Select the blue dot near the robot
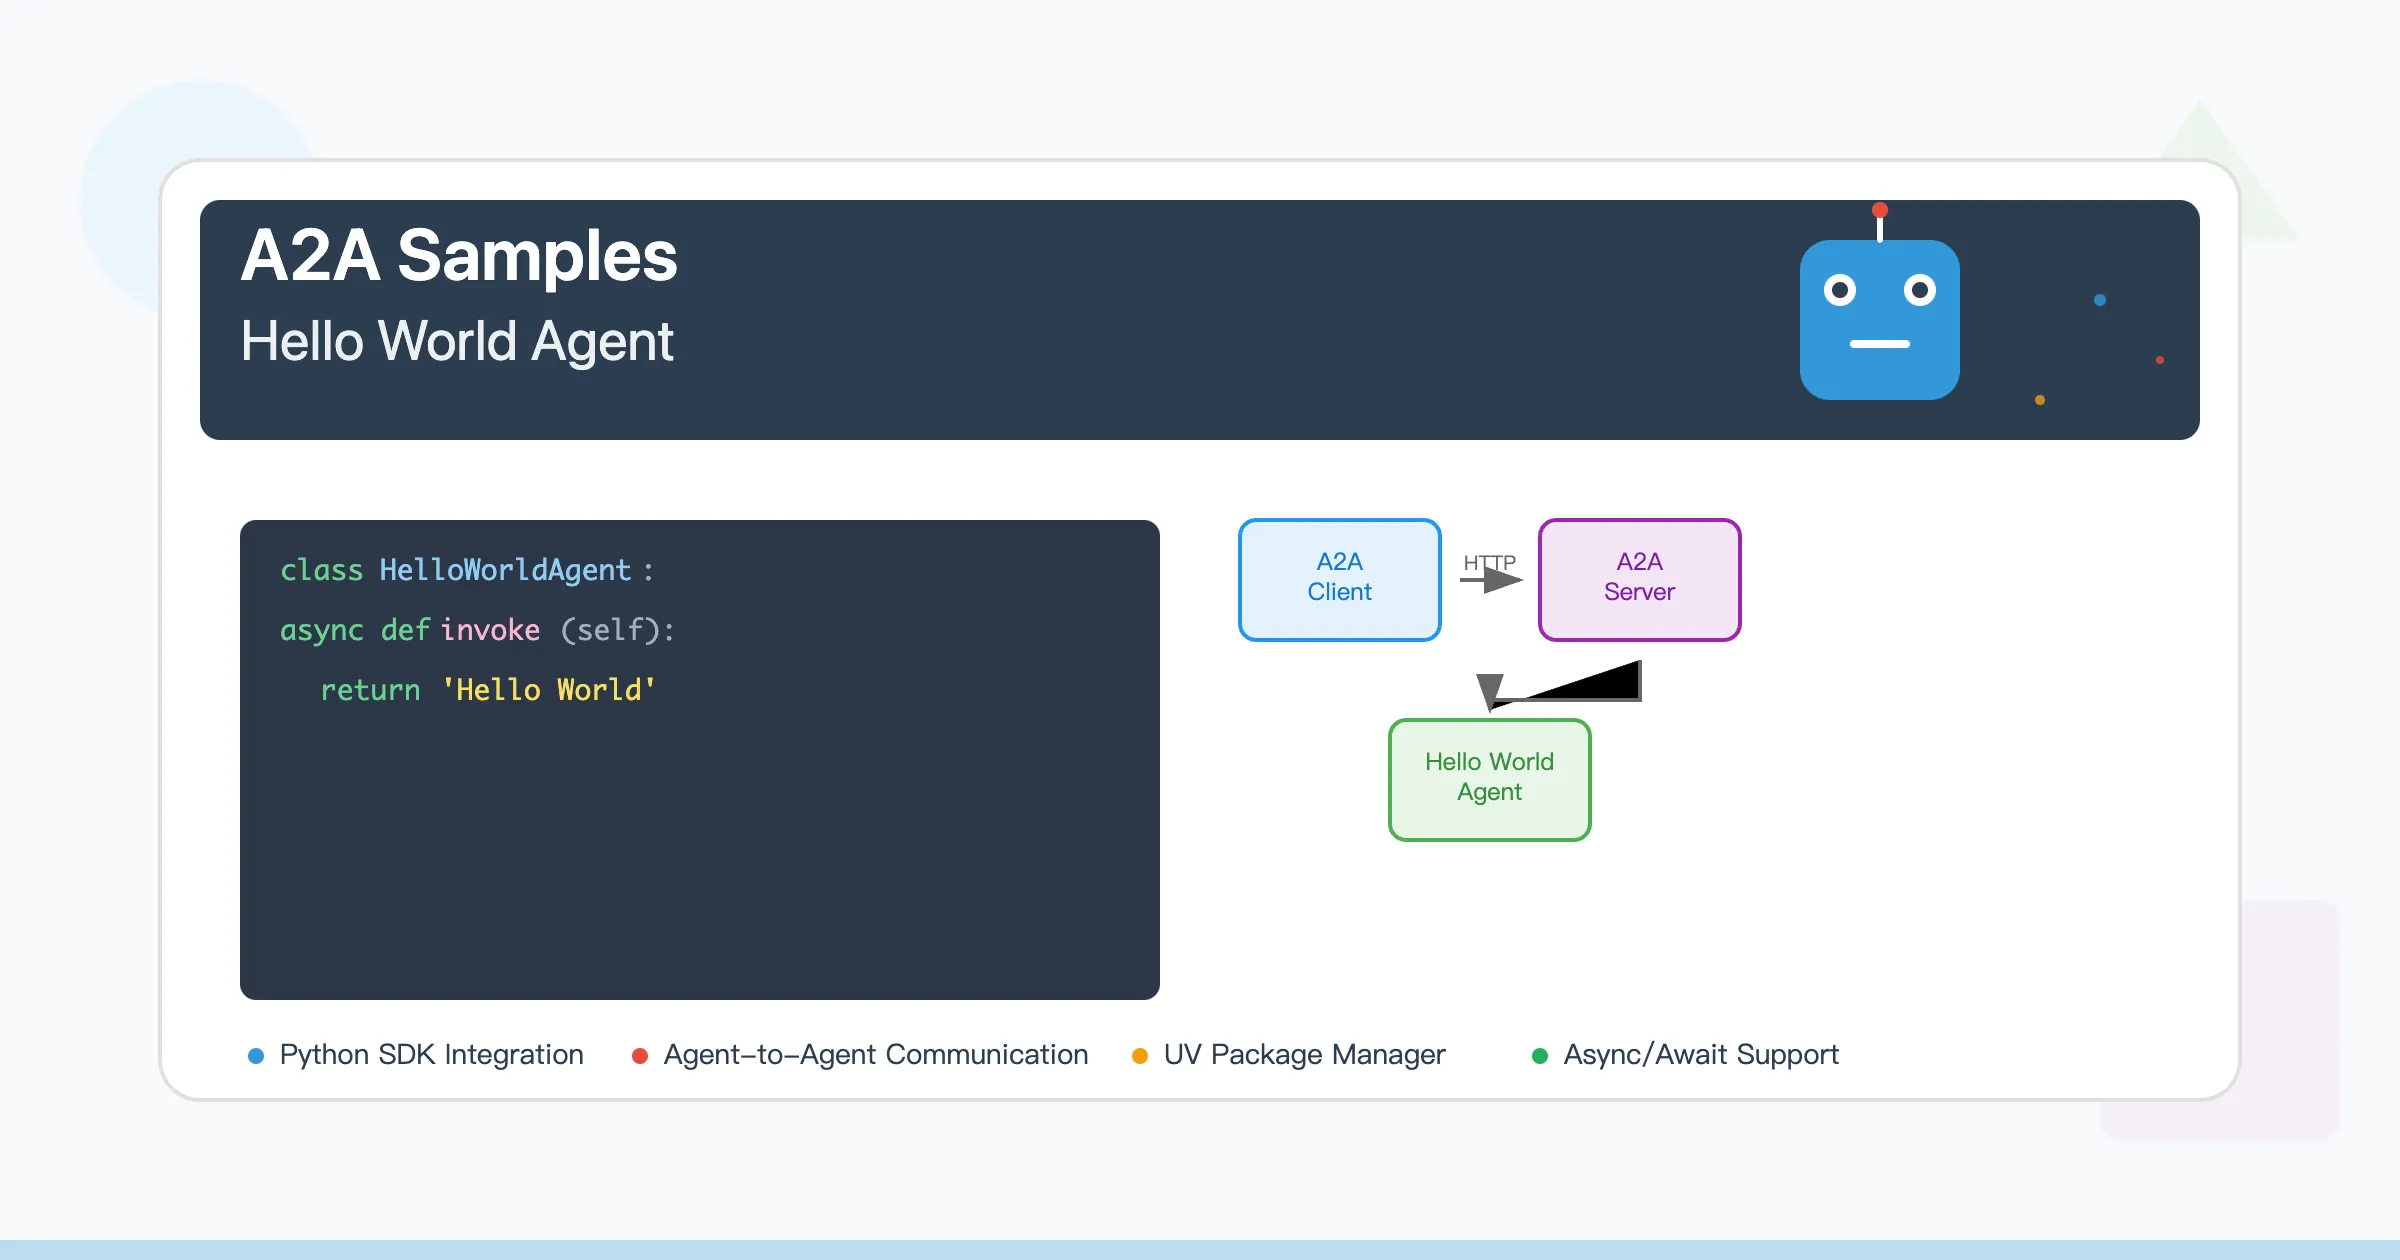2400x1260 pixels. click(2099, 298)
